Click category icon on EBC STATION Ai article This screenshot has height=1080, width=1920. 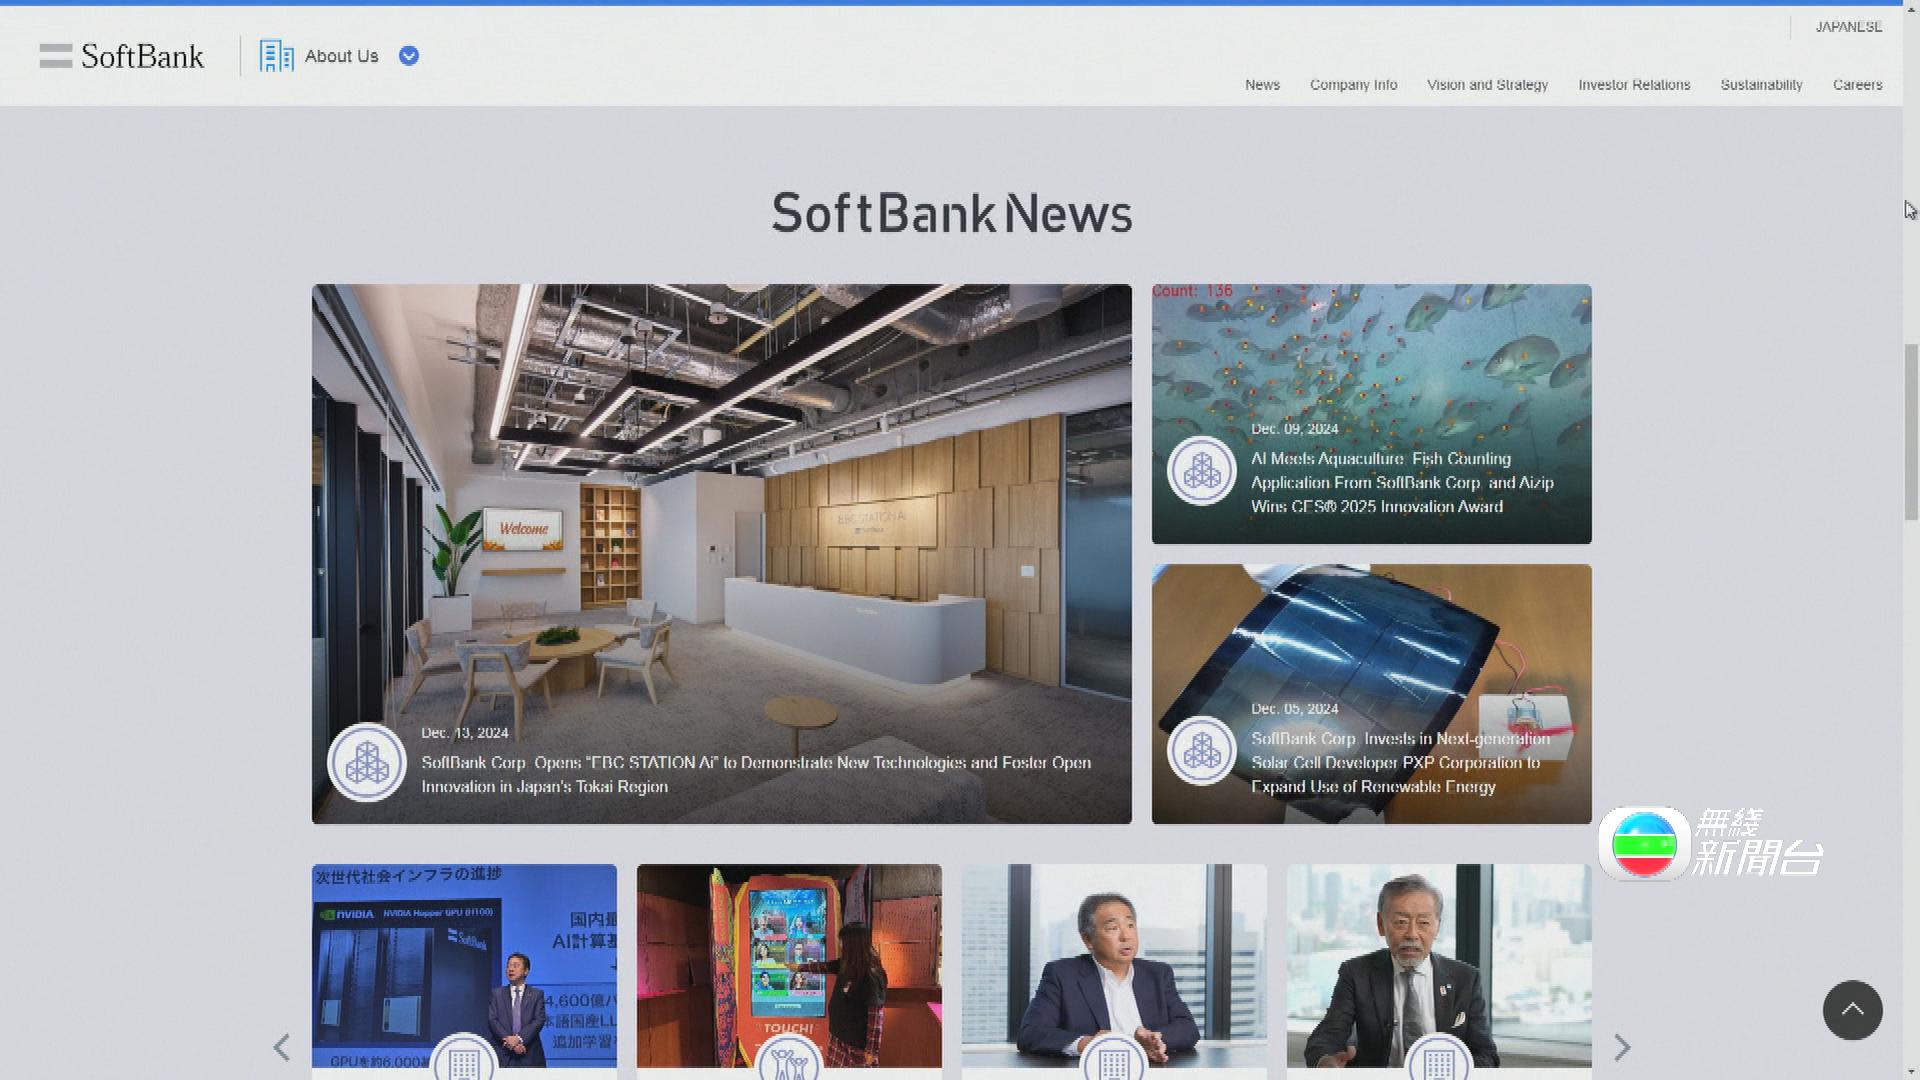pyautogui.click(x=367, y=763)
